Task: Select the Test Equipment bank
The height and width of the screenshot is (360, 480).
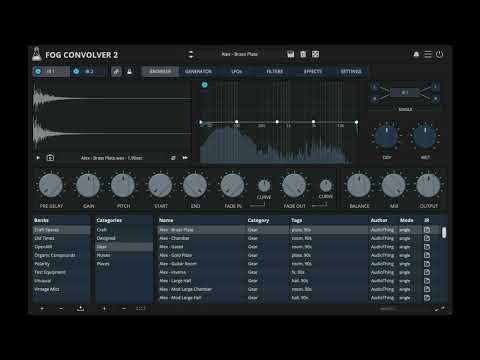Action: [61, 272]
